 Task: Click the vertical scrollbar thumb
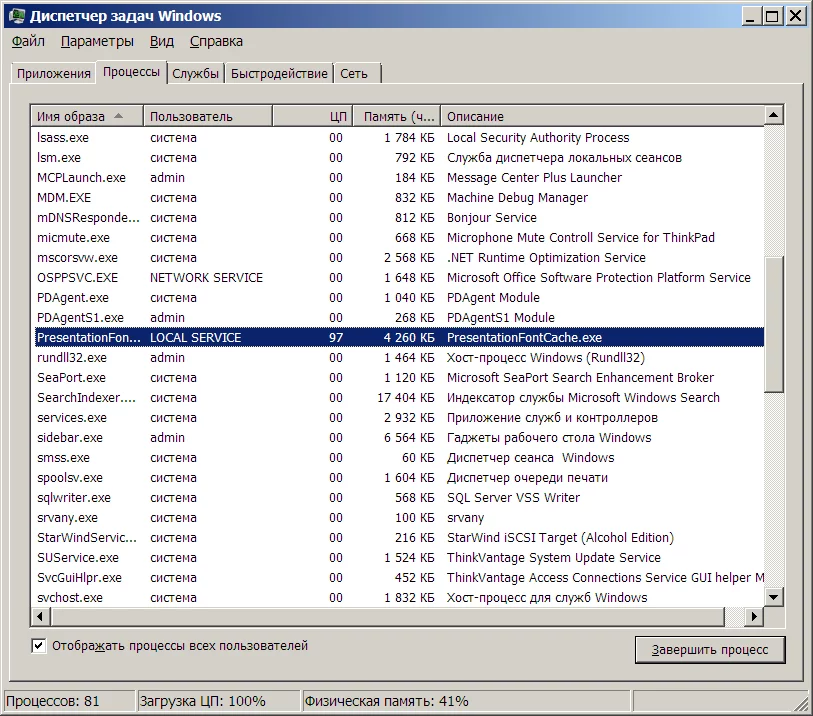coord(773,328)
